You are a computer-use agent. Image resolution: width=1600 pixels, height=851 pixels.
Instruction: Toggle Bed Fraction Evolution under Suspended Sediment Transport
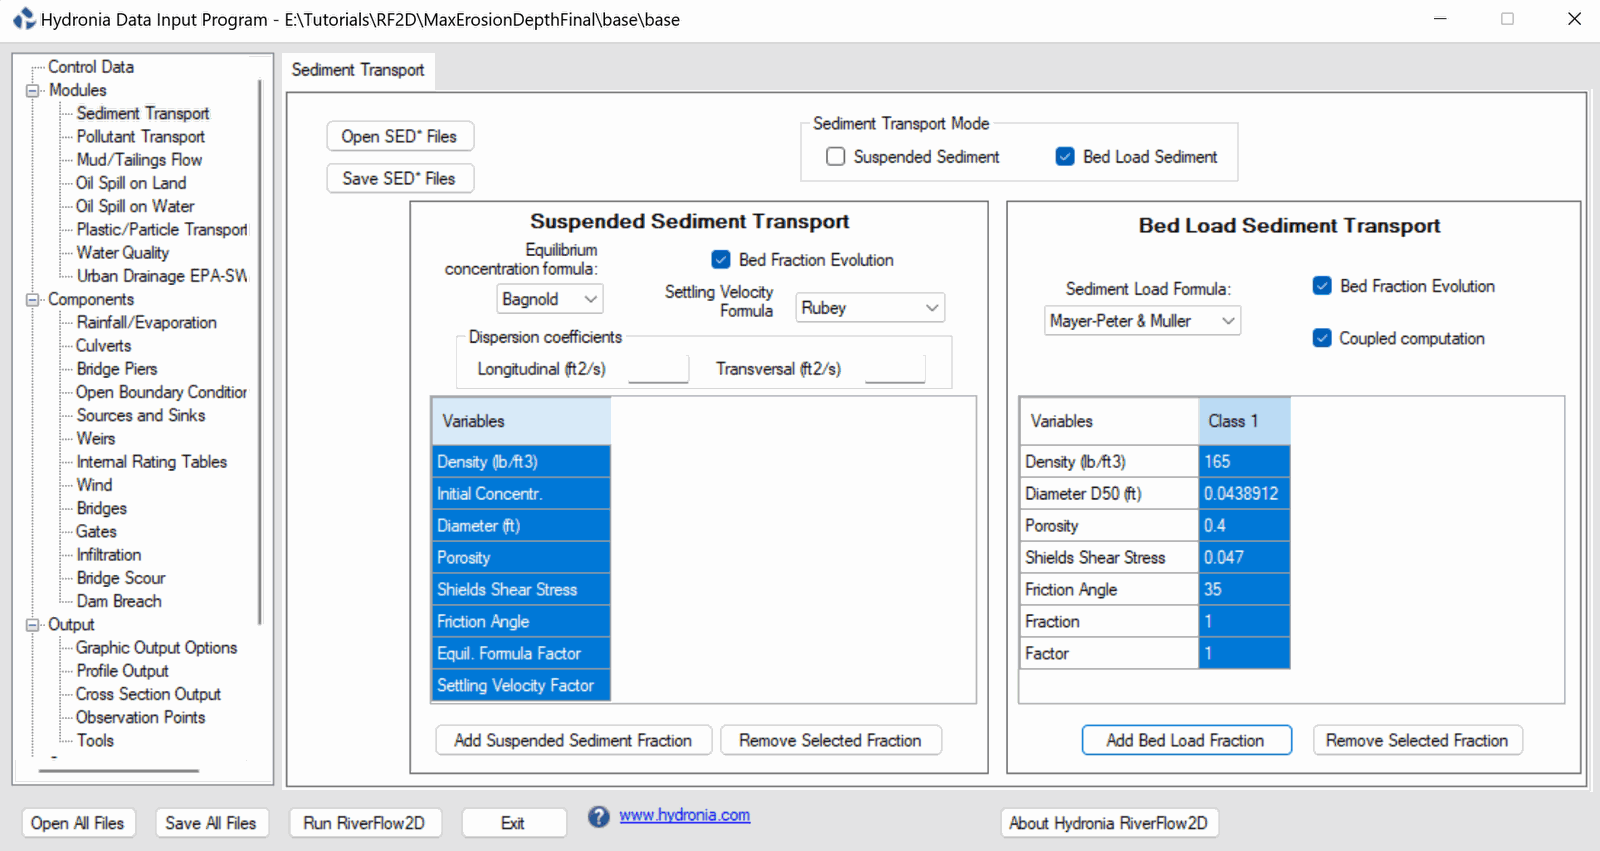[x=721, y=260]
